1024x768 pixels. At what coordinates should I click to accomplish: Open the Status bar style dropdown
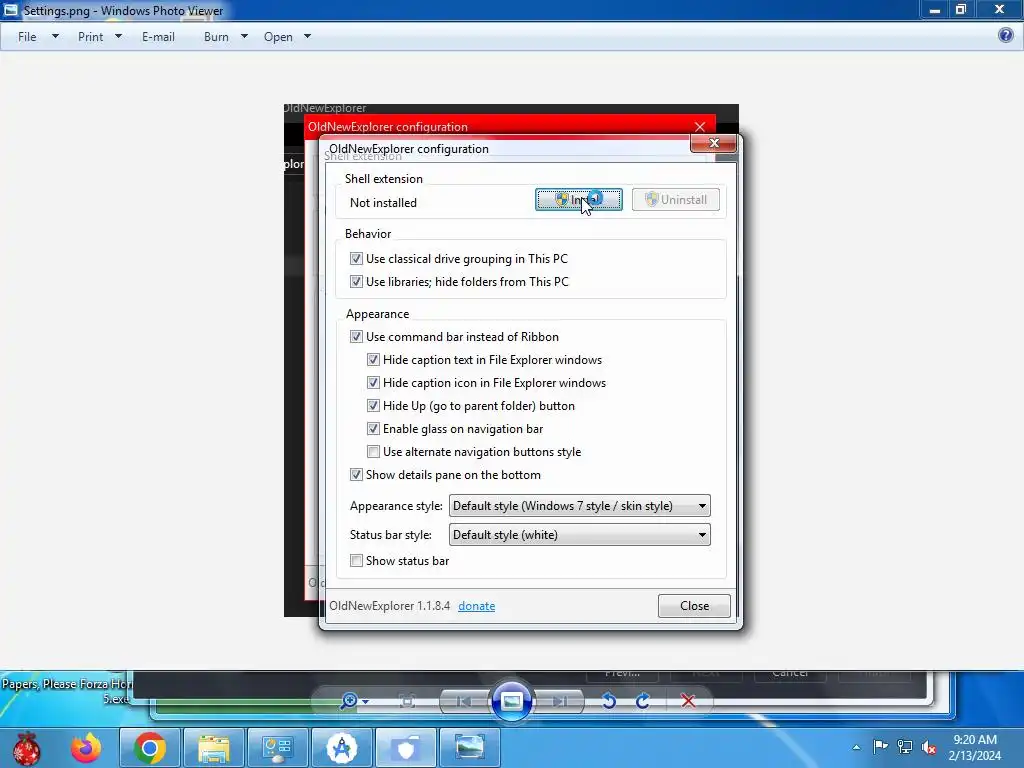579,535
